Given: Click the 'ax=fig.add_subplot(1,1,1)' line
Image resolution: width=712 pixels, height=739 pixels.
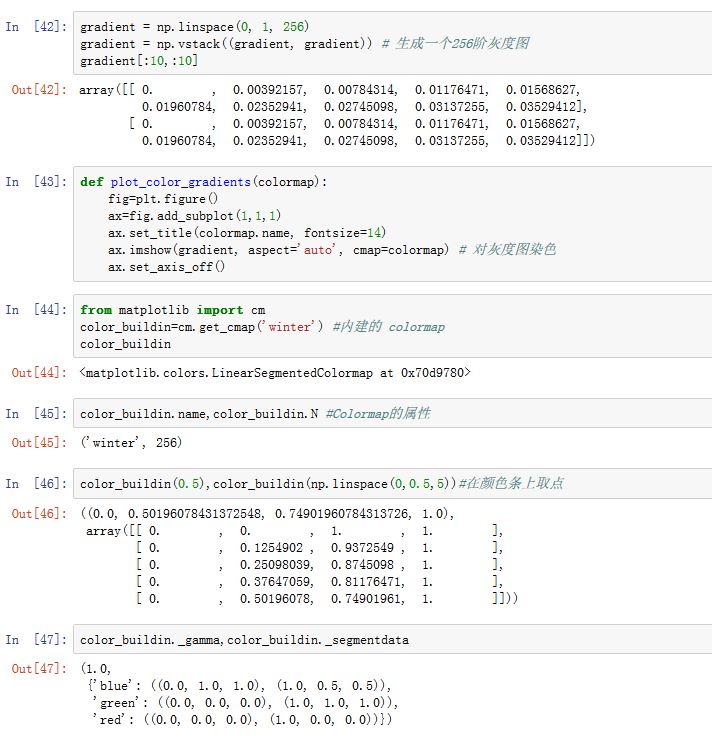Looking at the screenshot, I should pos(194,216).
